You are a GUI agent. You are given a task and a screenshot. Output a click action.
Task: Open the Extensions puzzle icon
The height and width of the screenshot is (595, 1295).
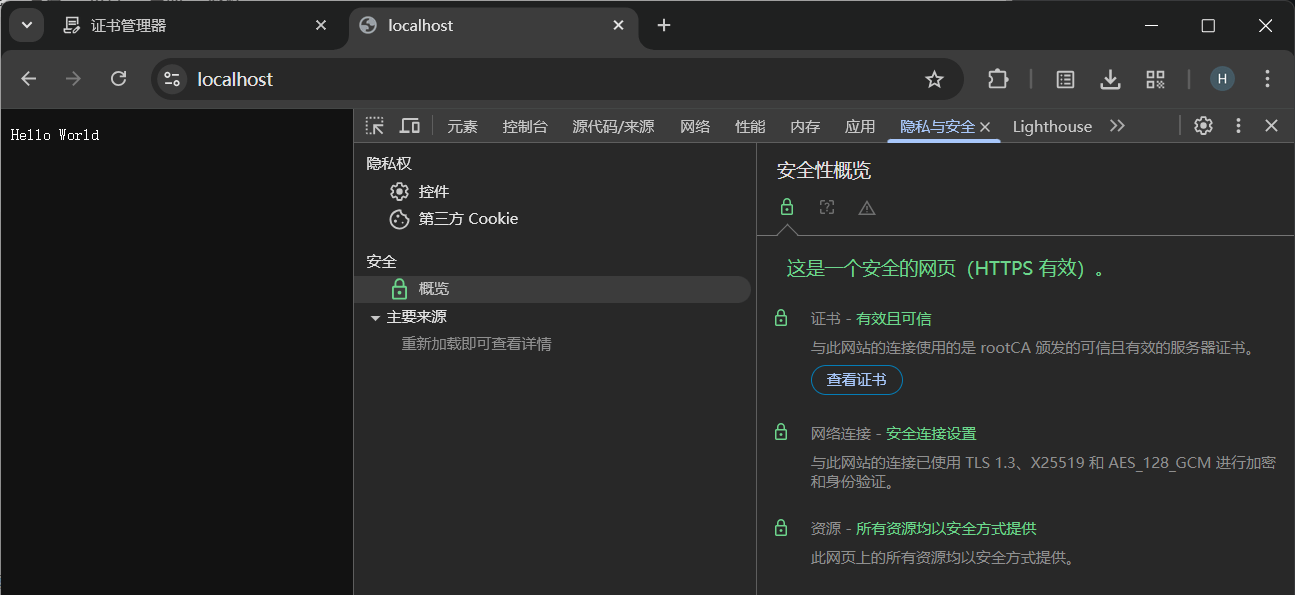[998, 79]
